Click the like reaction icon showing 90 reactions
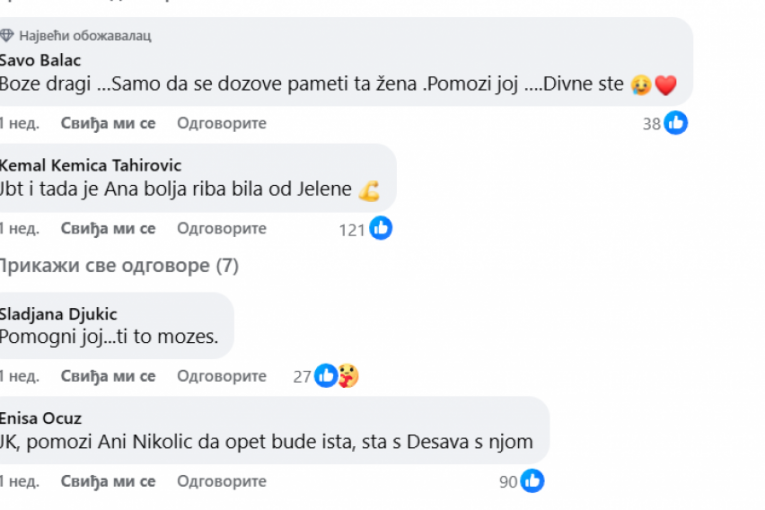The width and height of the screenshot is (765, 510). pyautogui.click(x=532, y=481)
